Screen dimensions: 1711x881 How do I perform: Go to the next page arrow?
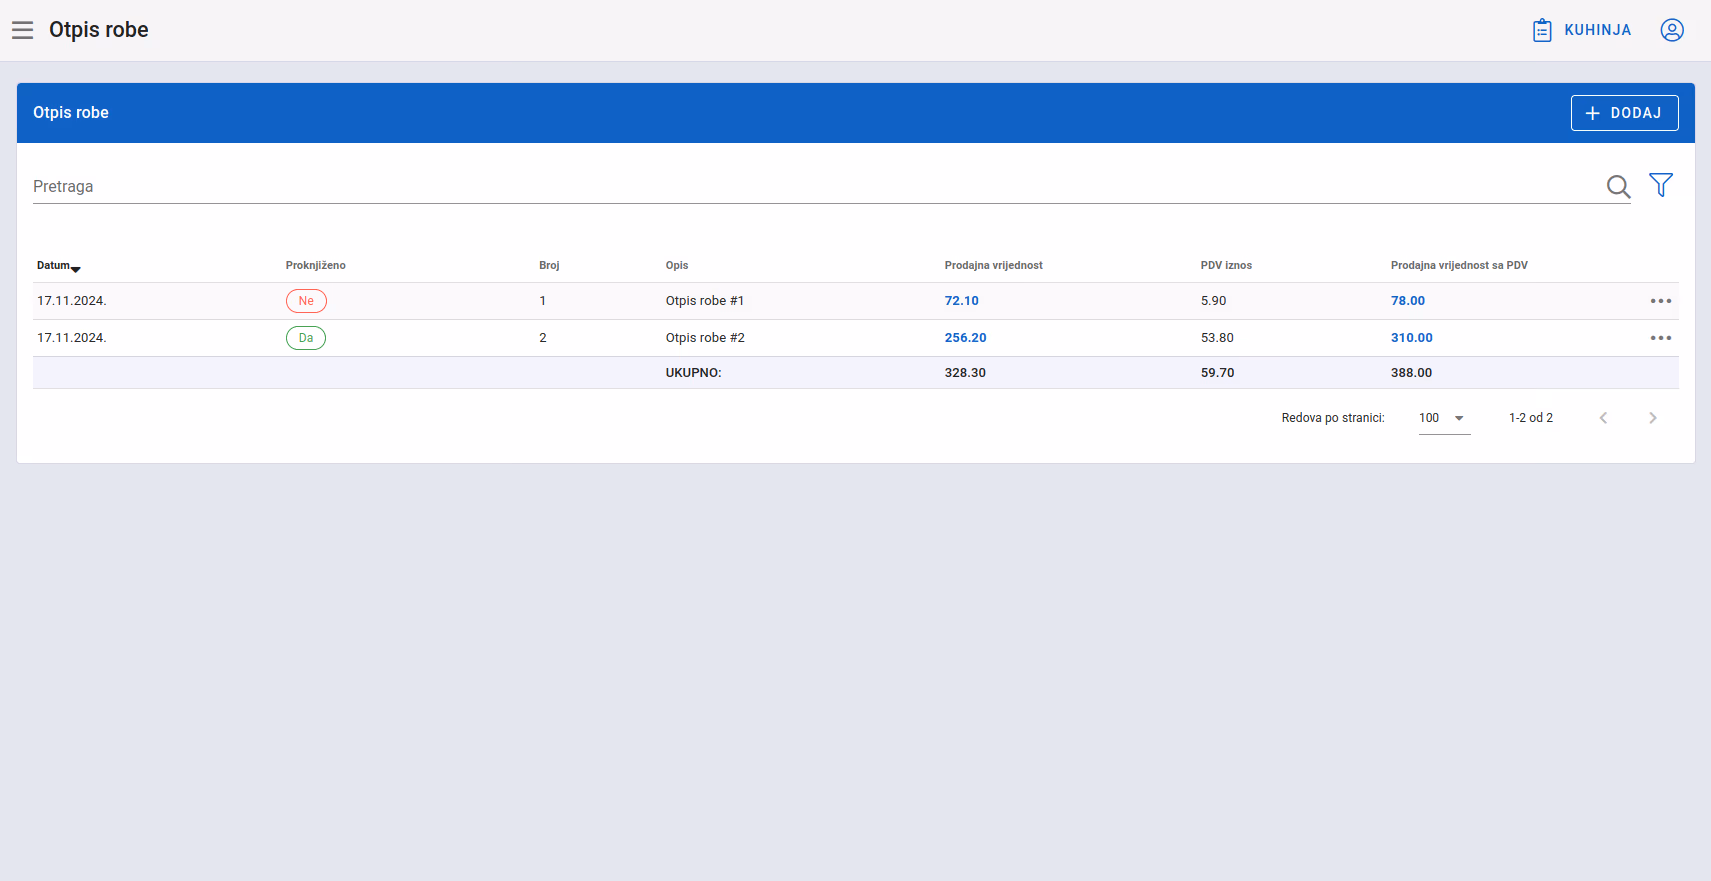pyautogui.click(x=1652, y=418)
